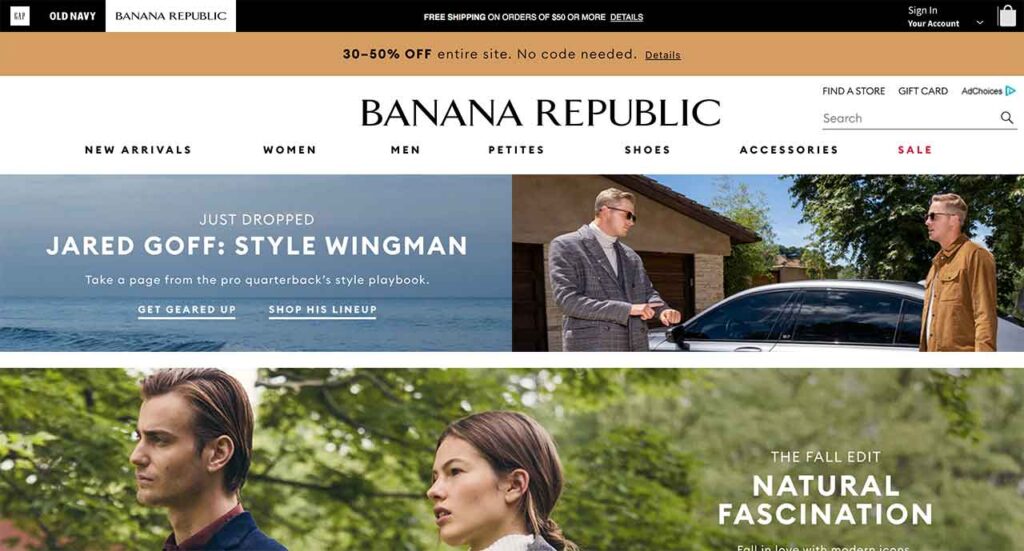1024x551 pixels.
Task: Expand the Sign In account chevron
Action: coord(980,22)
